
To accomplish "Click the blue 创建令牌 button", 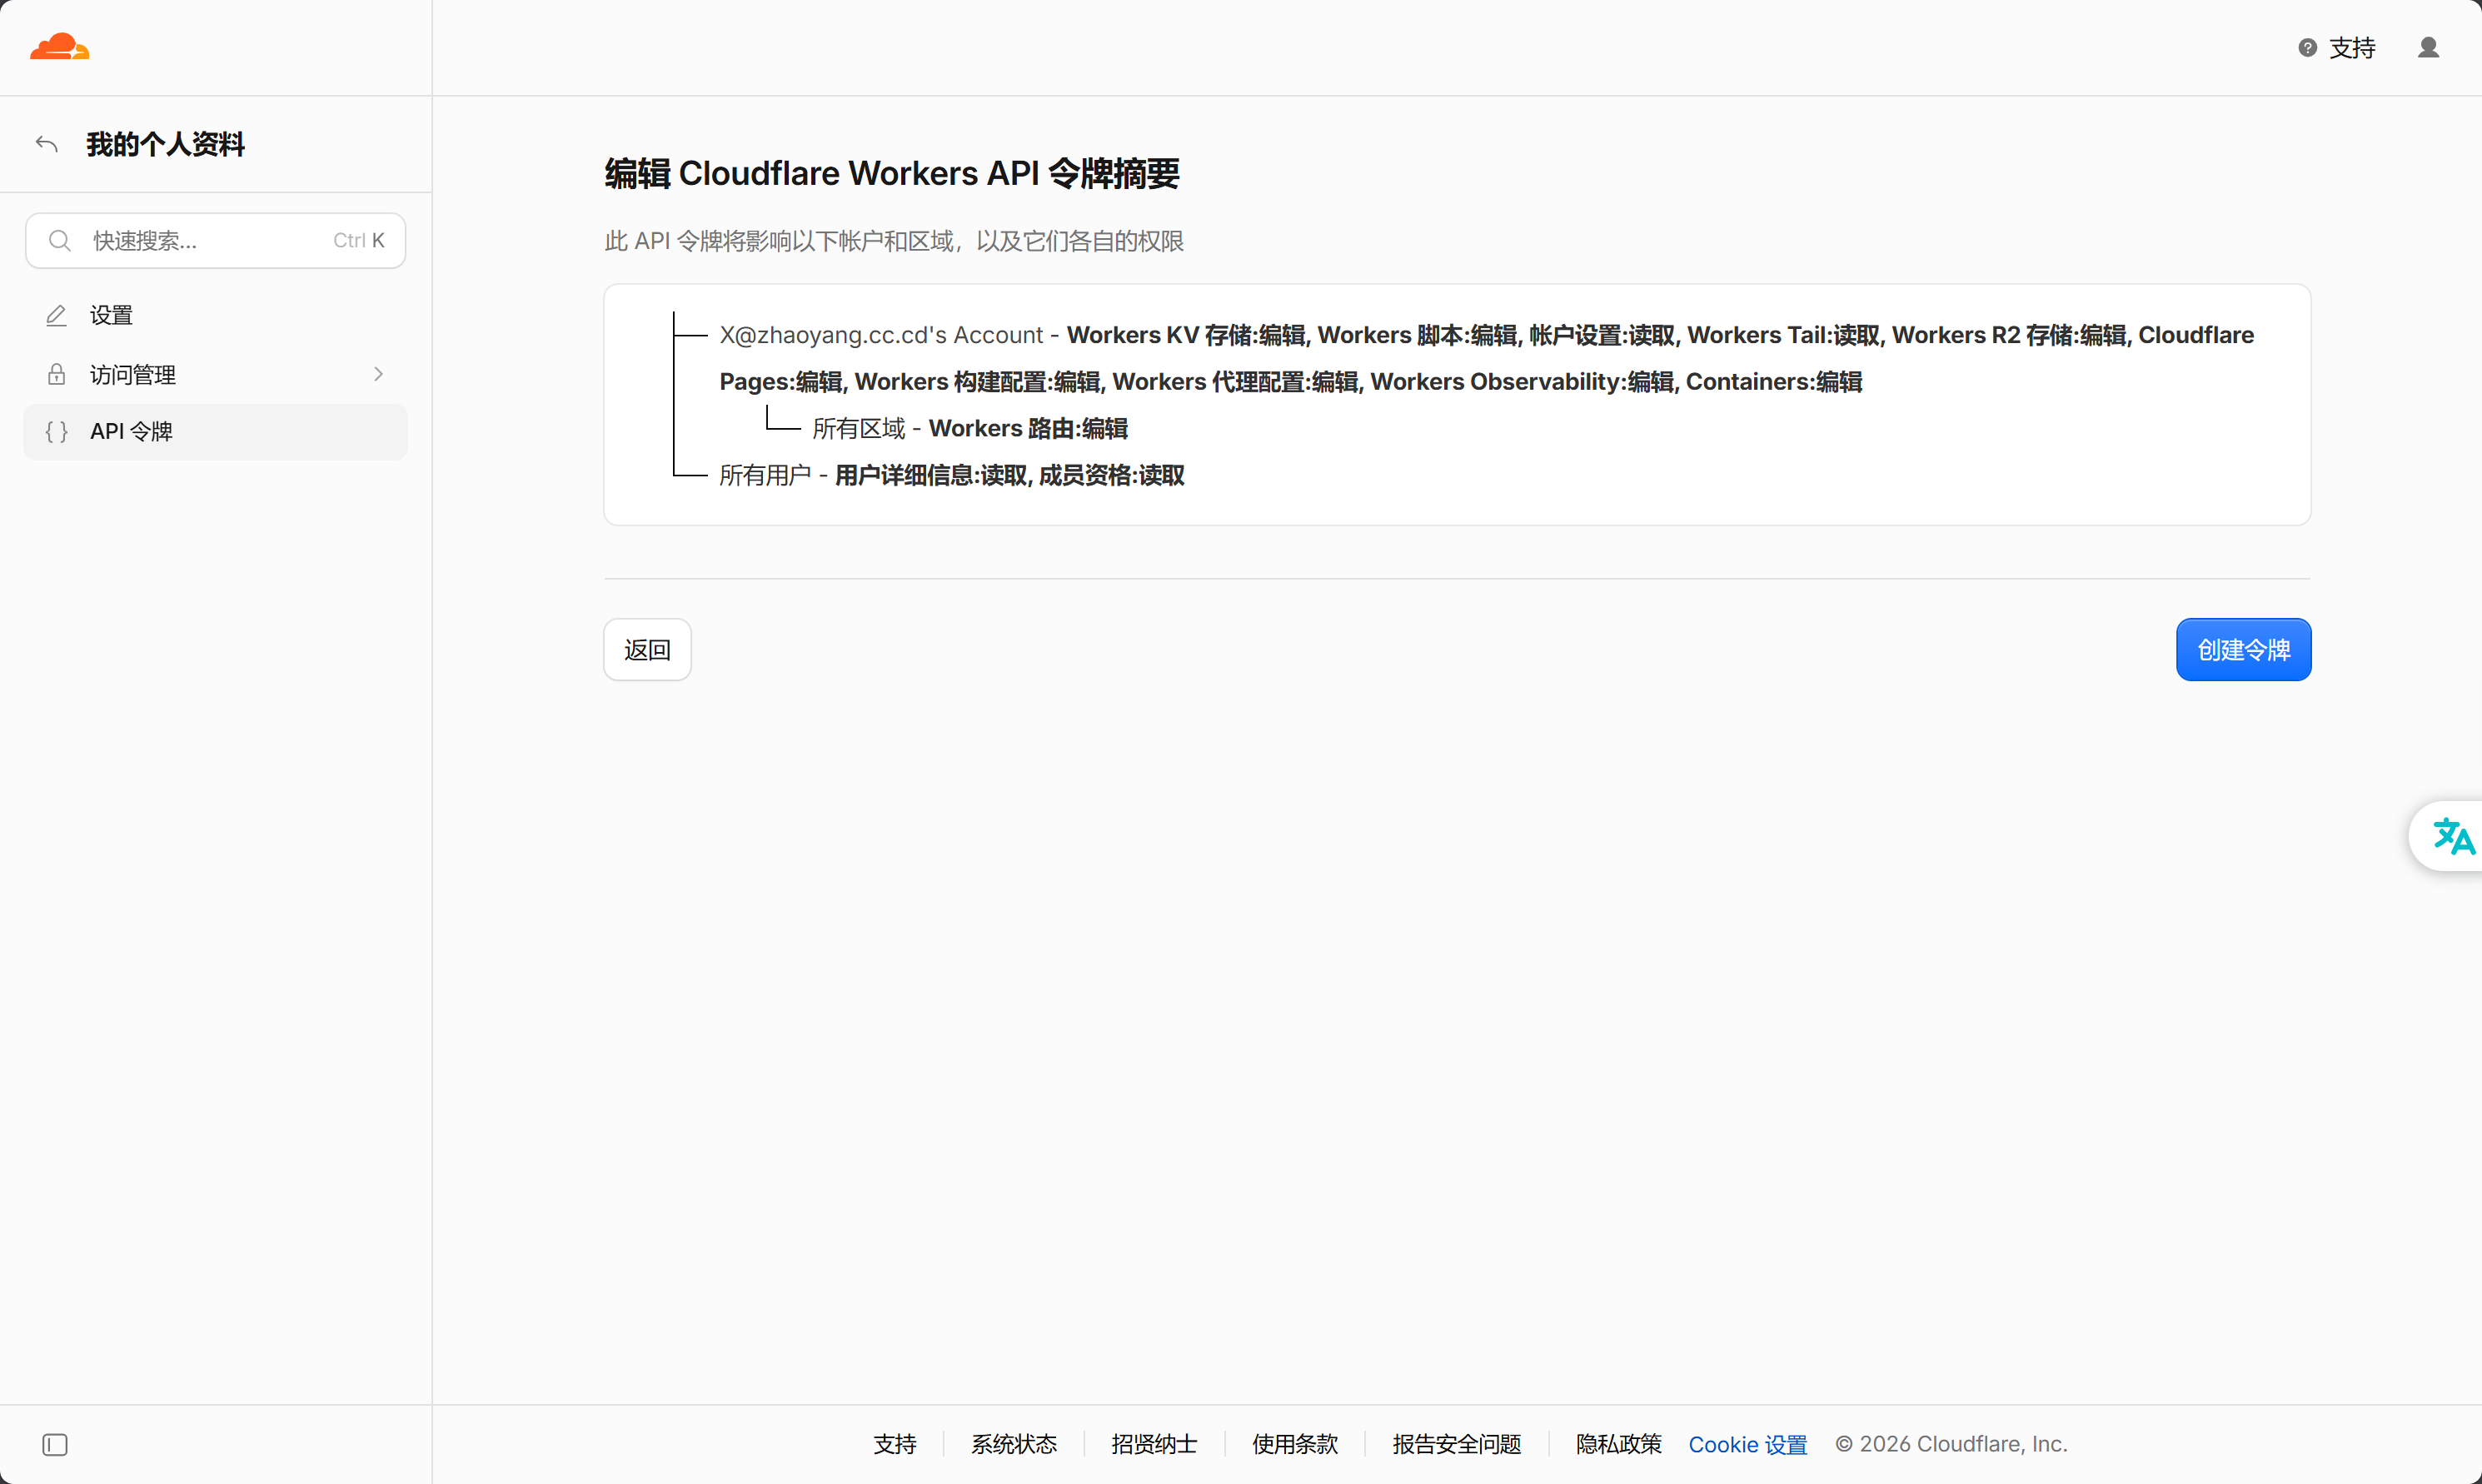I will point(2243,649).
